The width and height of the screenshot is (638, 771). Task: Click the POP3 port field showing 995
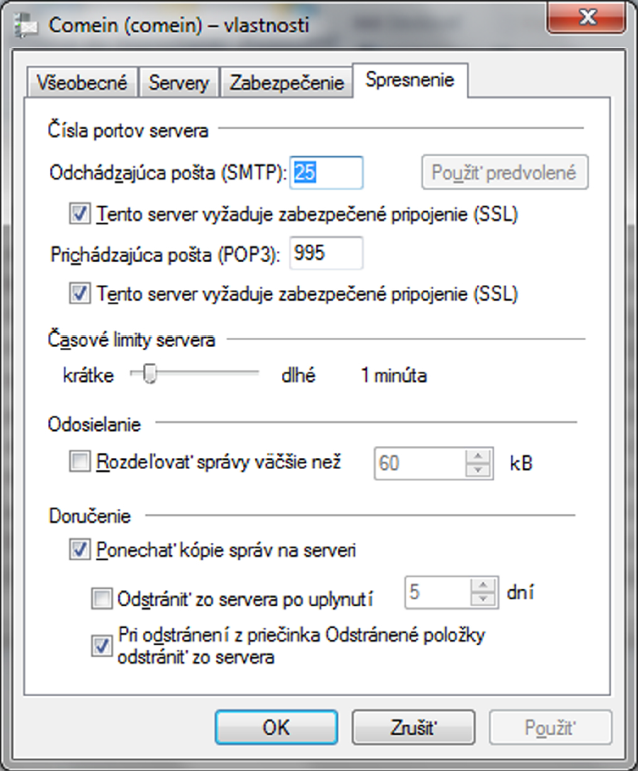click(x=326, y=253)
